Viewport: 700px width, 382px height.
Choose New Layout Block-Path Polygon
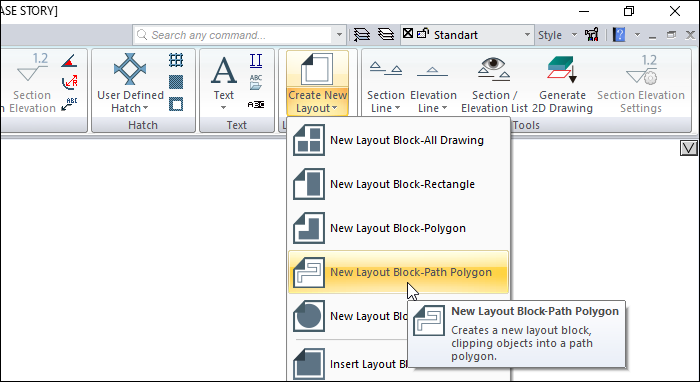click(398, 272)
